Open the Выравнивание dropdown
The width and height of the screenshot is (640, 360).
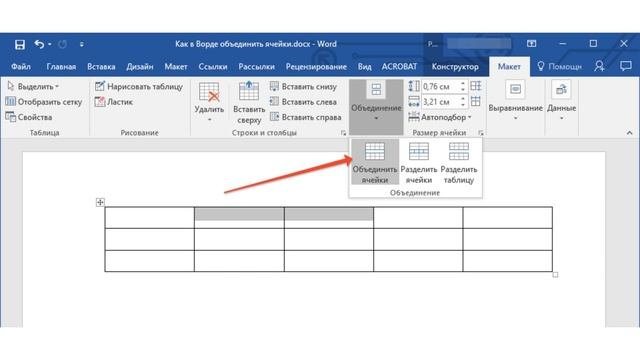pos(516,101)
